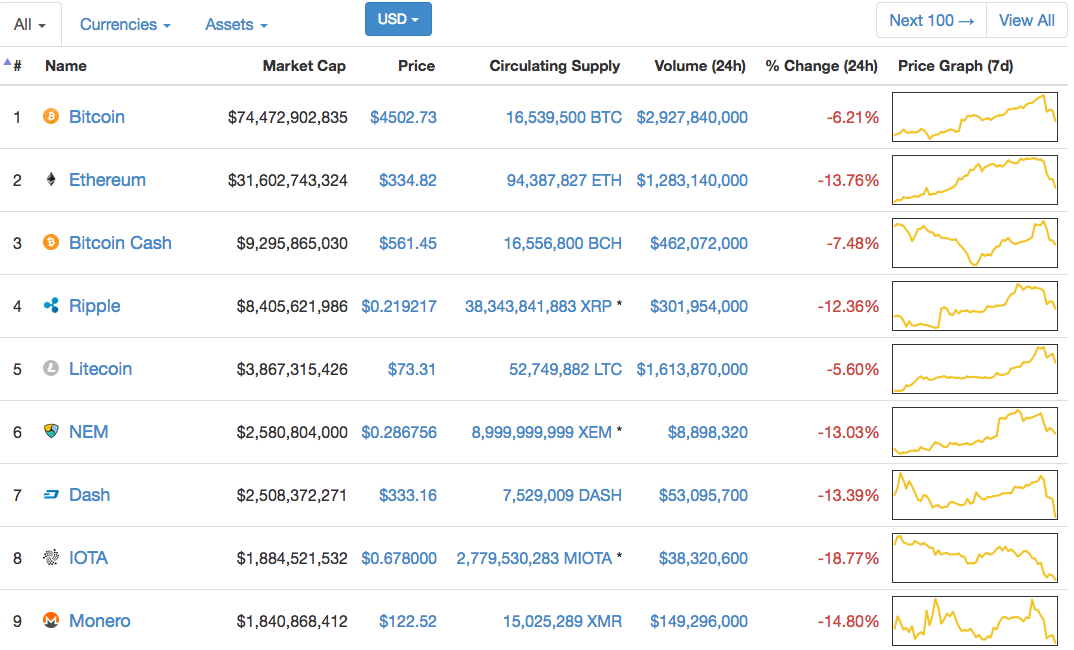Viewport: 1074px width, 650px height.
Task: Click the Monero logo icon
Action: [x=51, y=621]
